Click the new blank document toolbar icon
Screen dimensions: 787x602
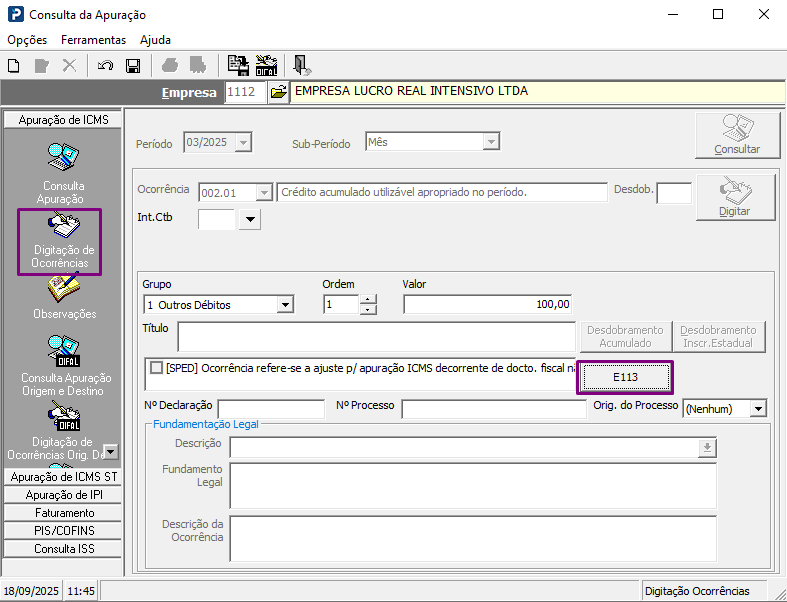pyautogui.click(x=14, y=66)
